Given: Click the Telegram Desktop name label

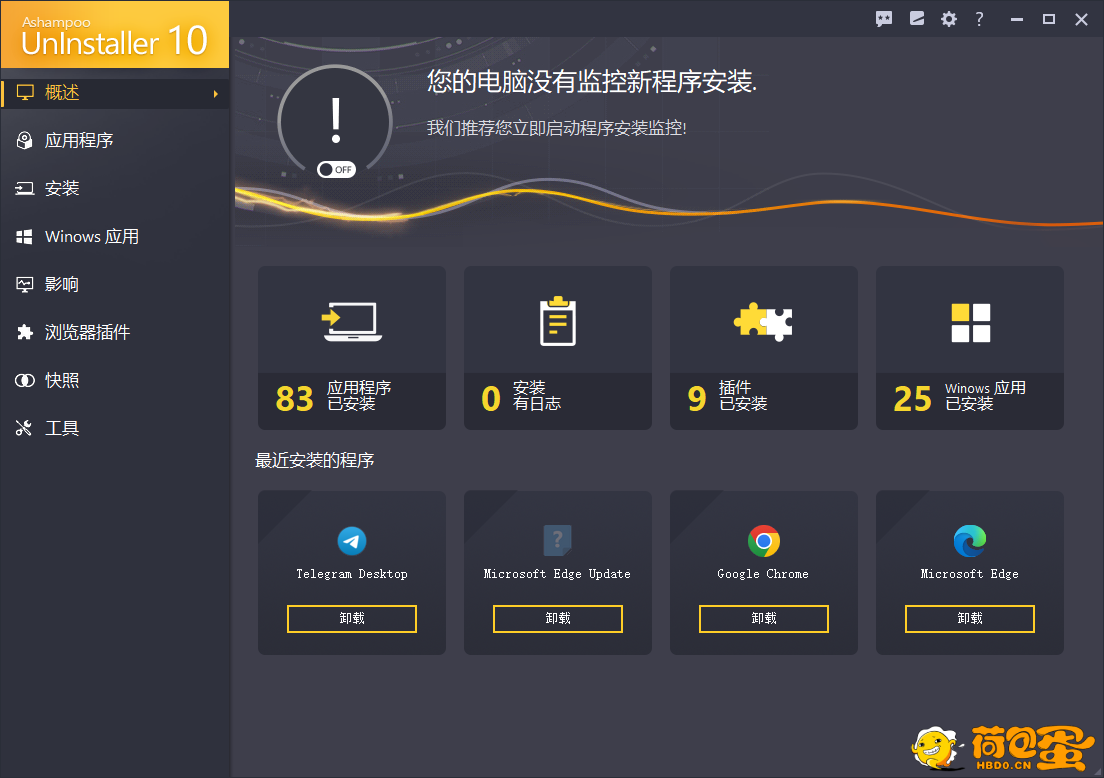Looking at the screenshot, I should pos(352,574).
